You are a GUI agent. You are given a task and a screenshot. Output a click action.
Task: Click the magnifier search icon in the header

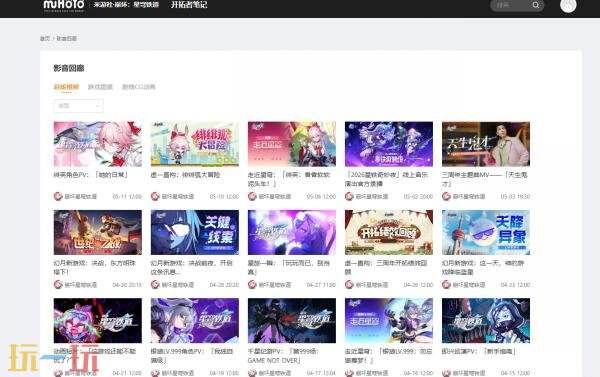pos(536,5)
